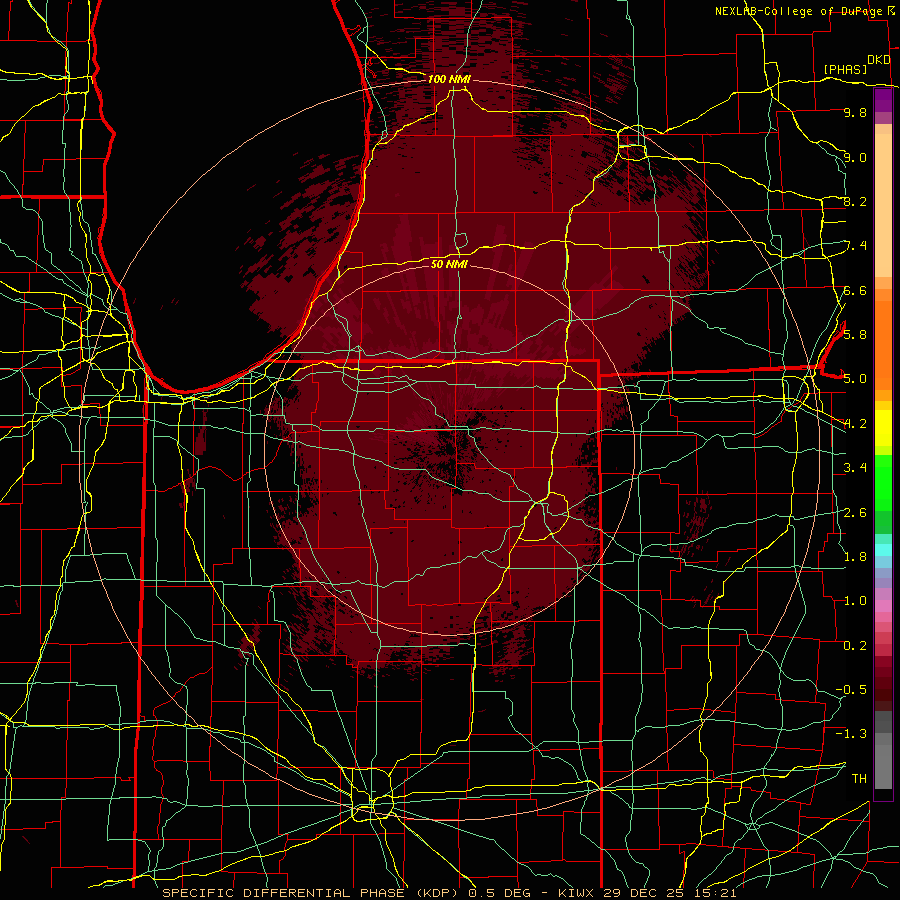
Task: Pick the bright orange segment of color bar
Action: pos(883,344)
